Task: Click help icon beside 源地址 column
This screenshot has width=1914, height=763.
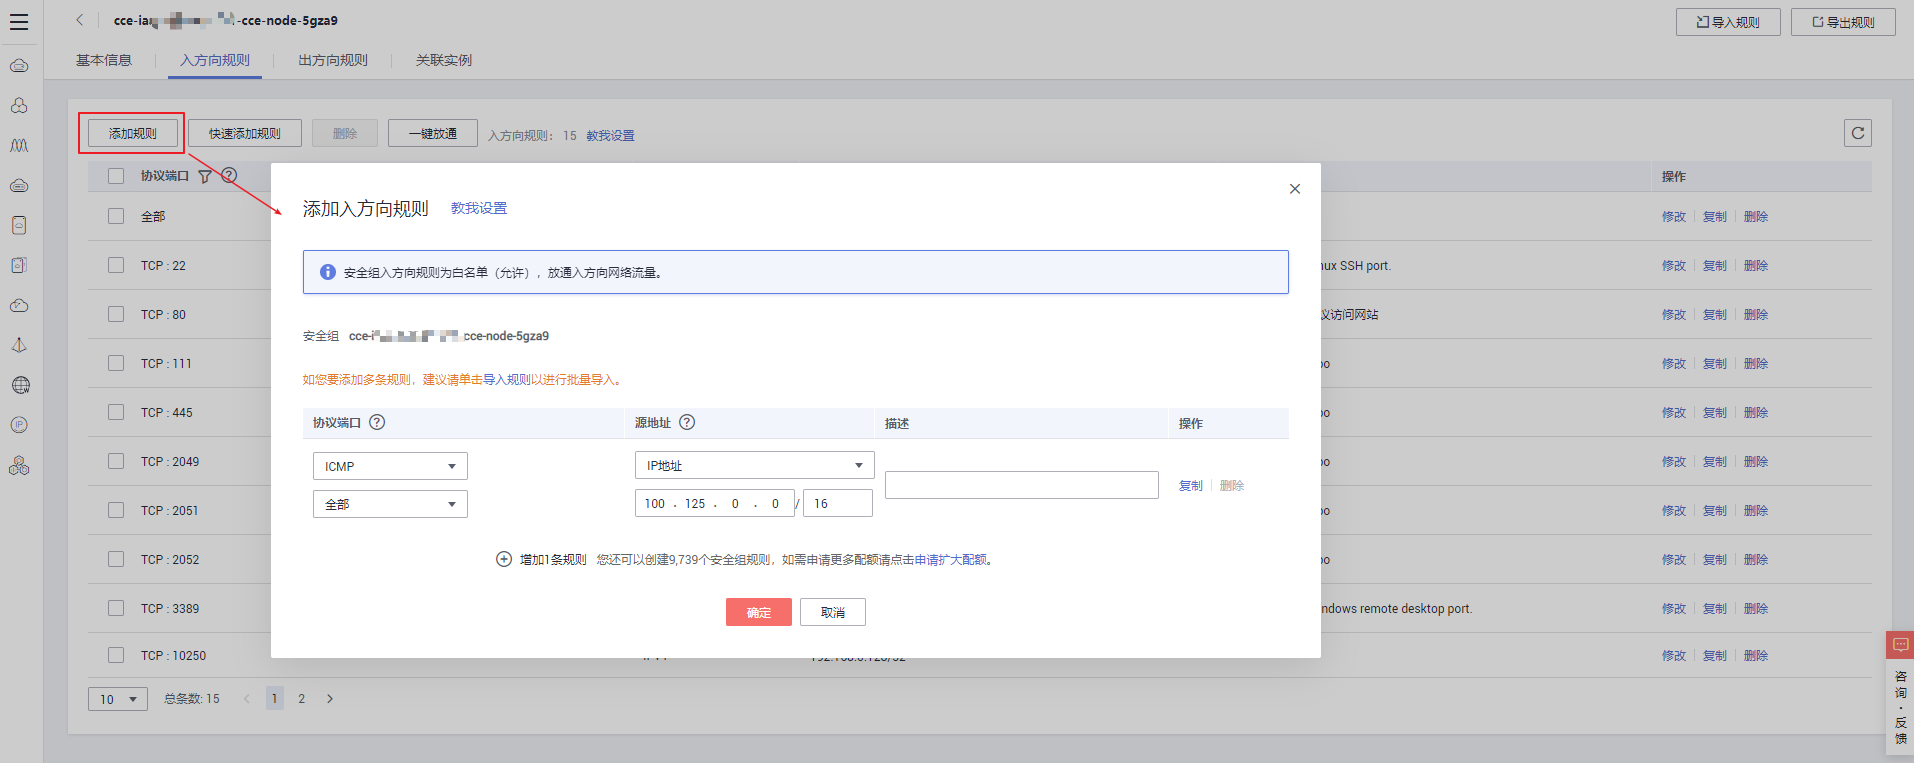Action: coord(687,422)
